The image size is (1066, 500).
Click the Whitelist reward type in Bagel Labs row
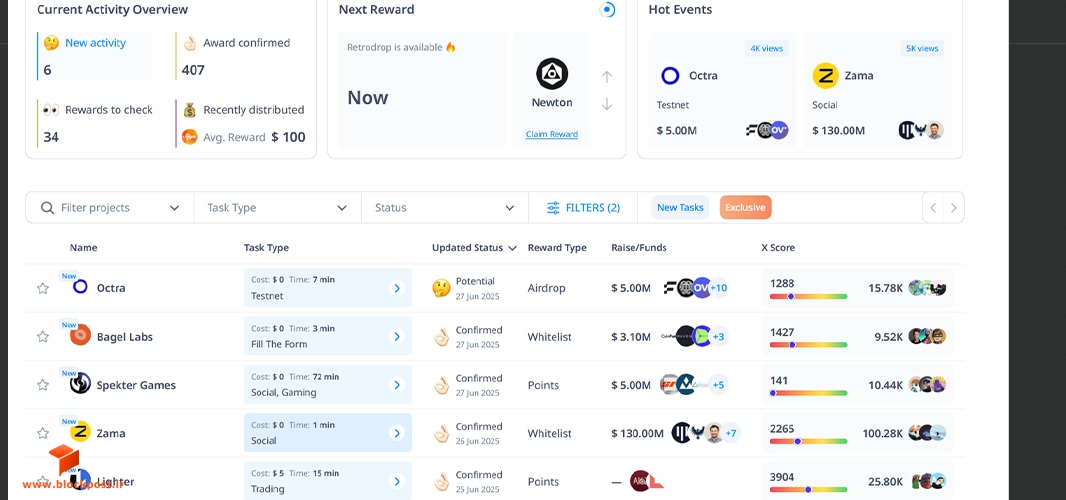click(x=549, y=337)
